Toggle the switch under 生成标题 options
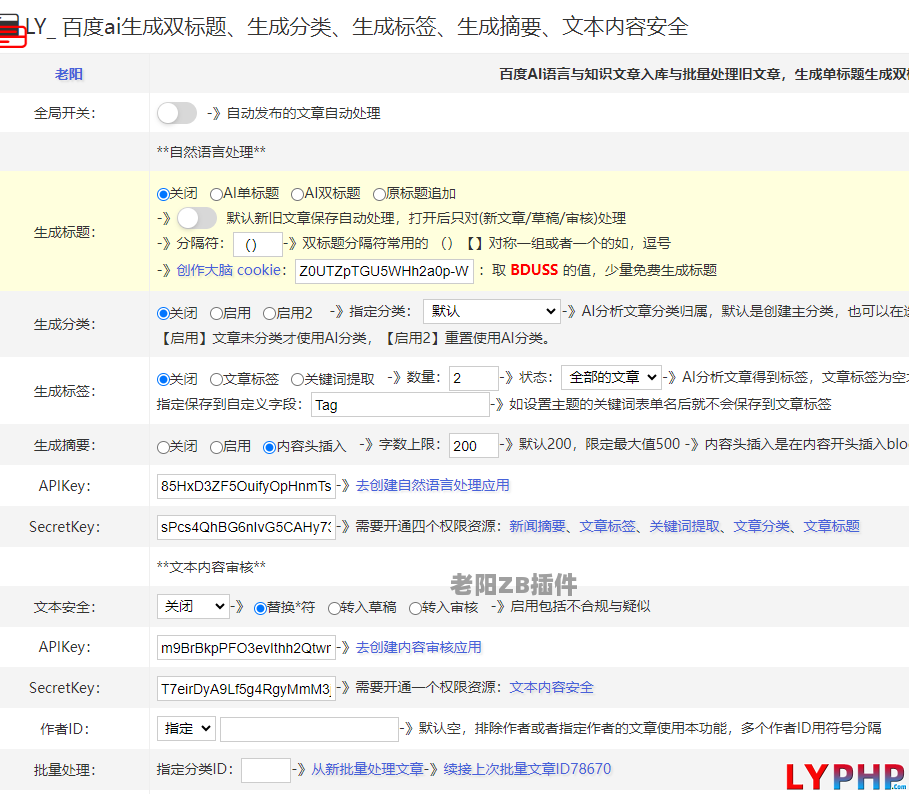Image resolution: width=909 pixels, height=794 pixels. (x=197, y=218)
